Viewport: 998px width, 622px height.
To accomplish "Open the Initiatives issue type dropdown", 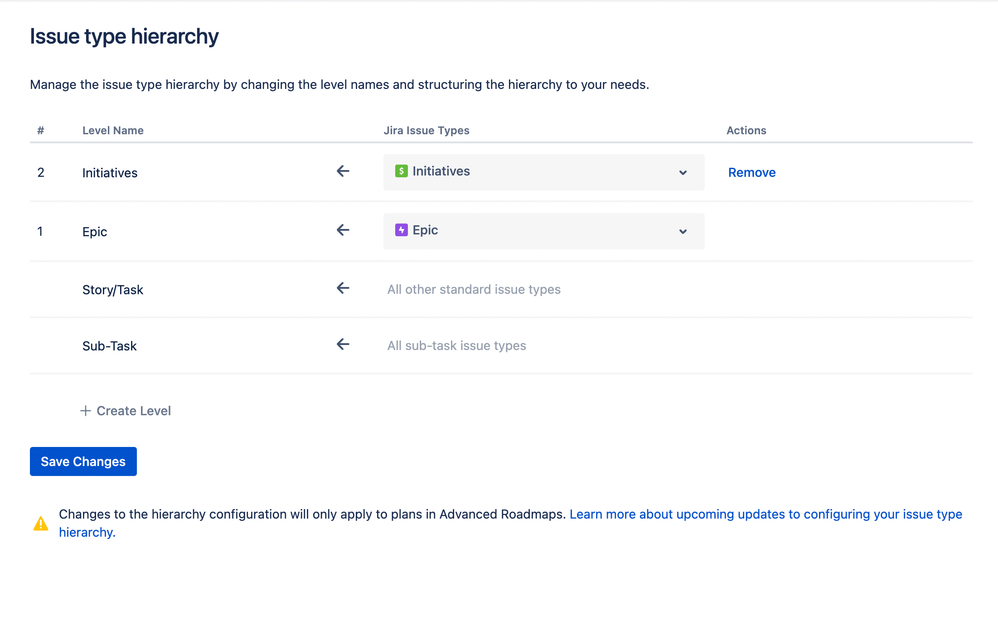I will tap(543, 172).
